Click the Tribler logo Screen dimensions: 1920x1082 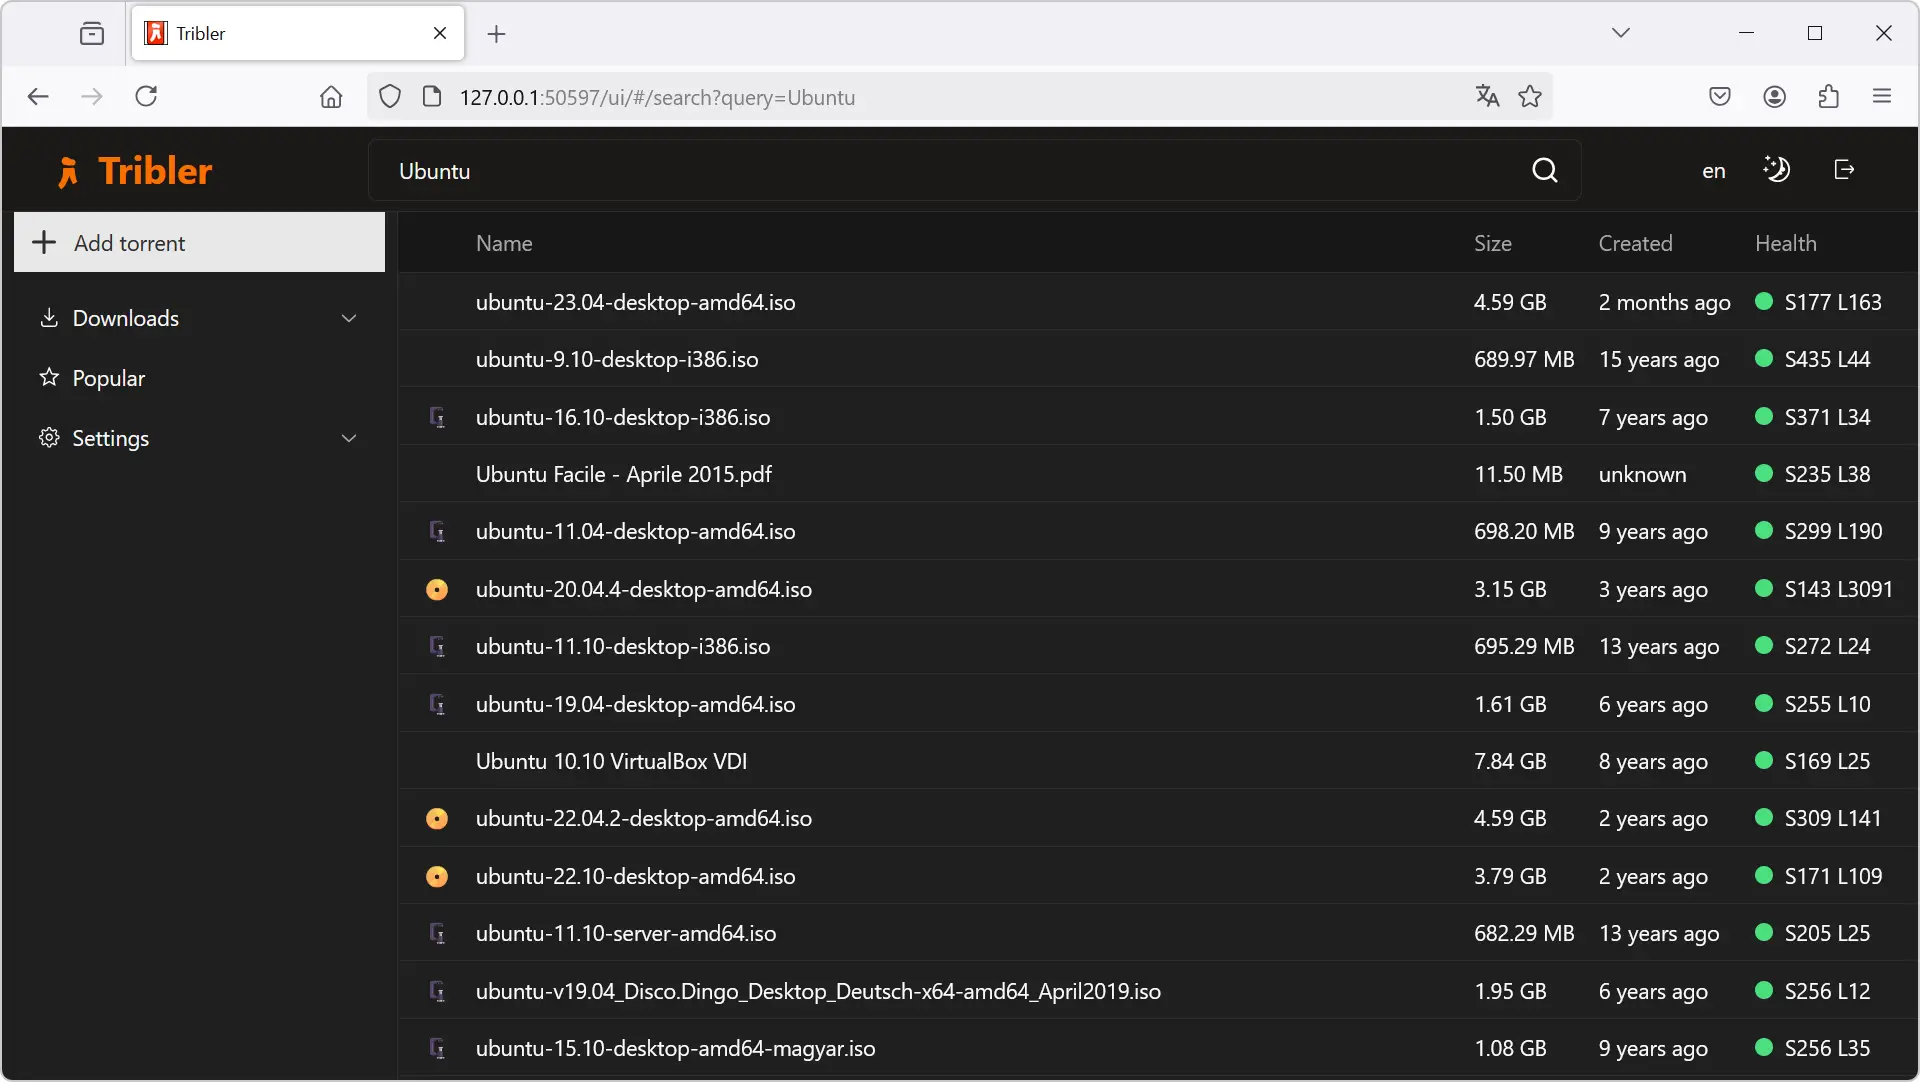[135, 171]
